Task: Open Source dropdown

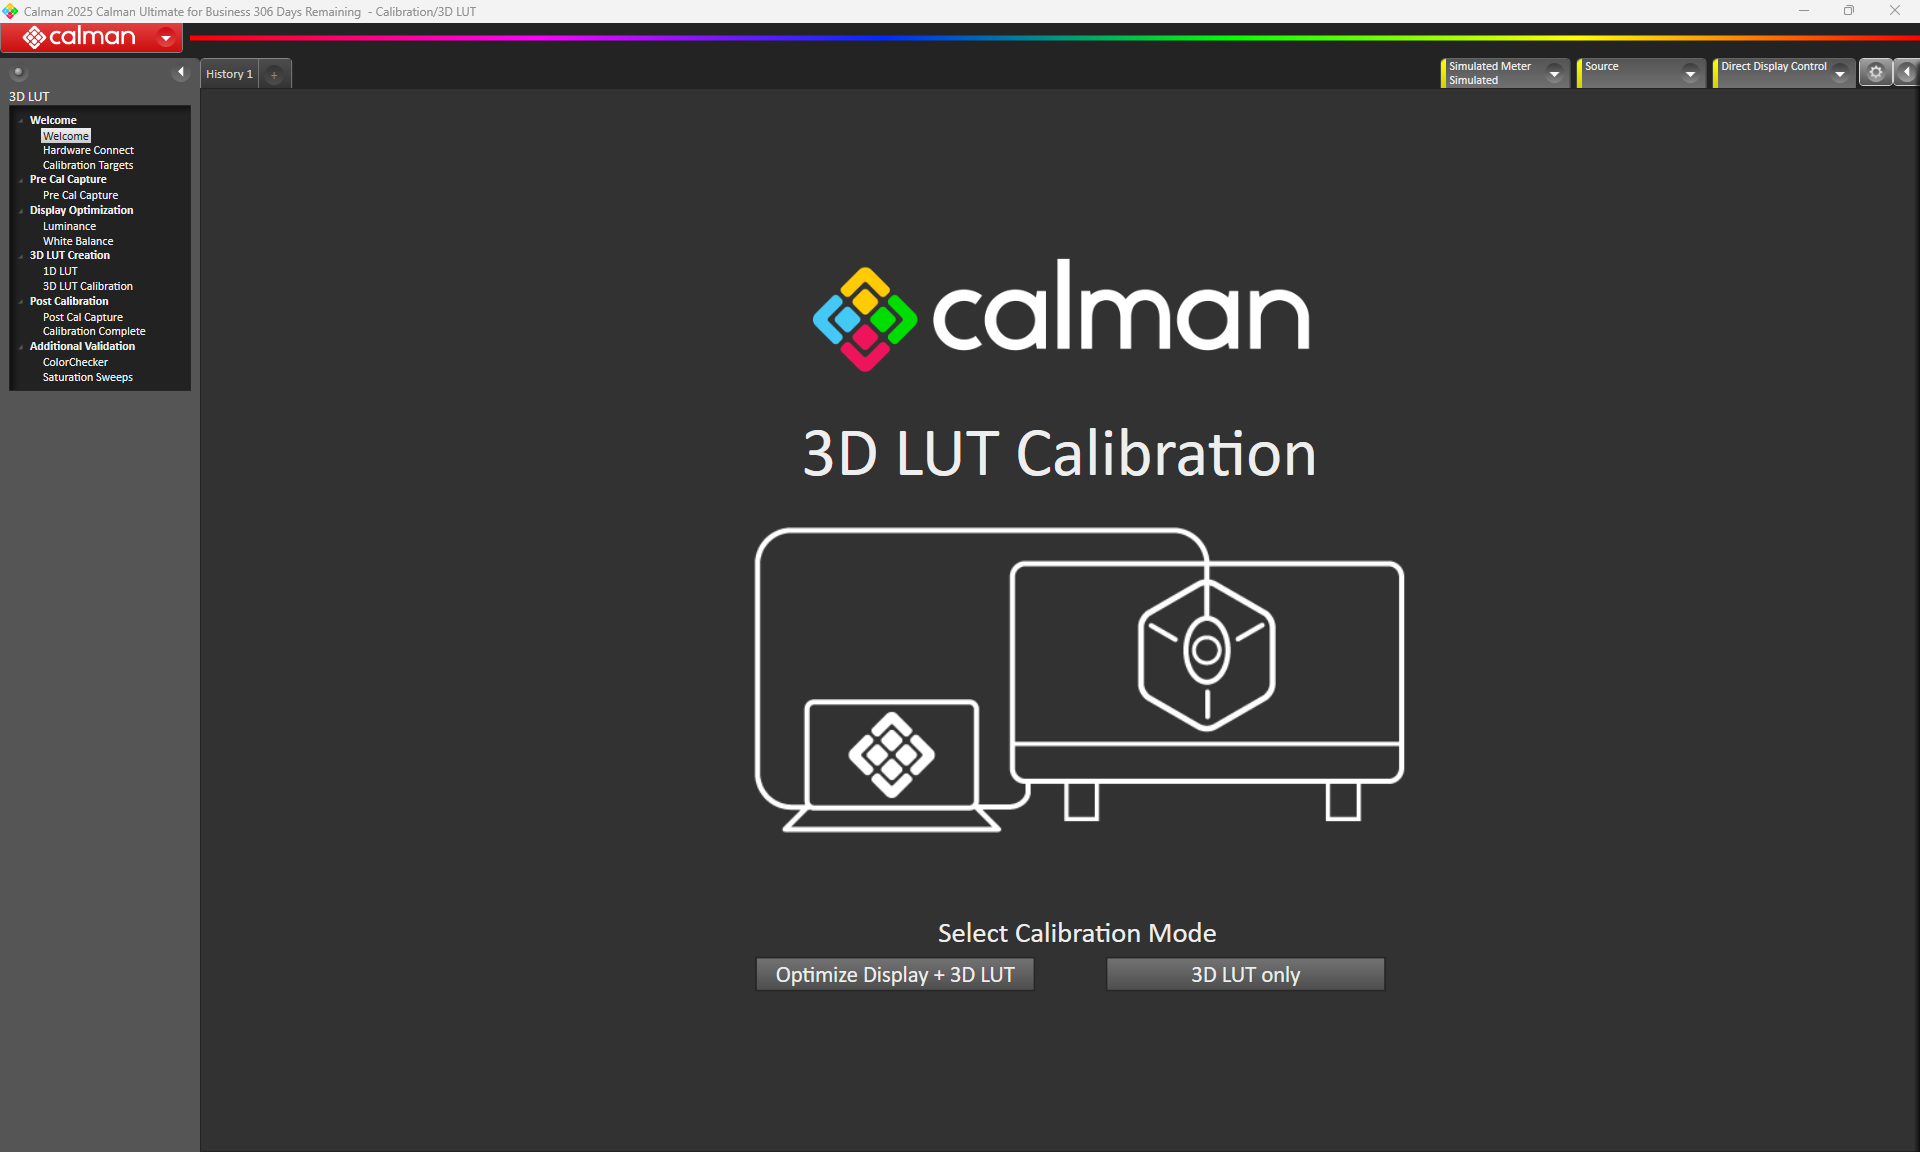Action: tap(1690, 73)
